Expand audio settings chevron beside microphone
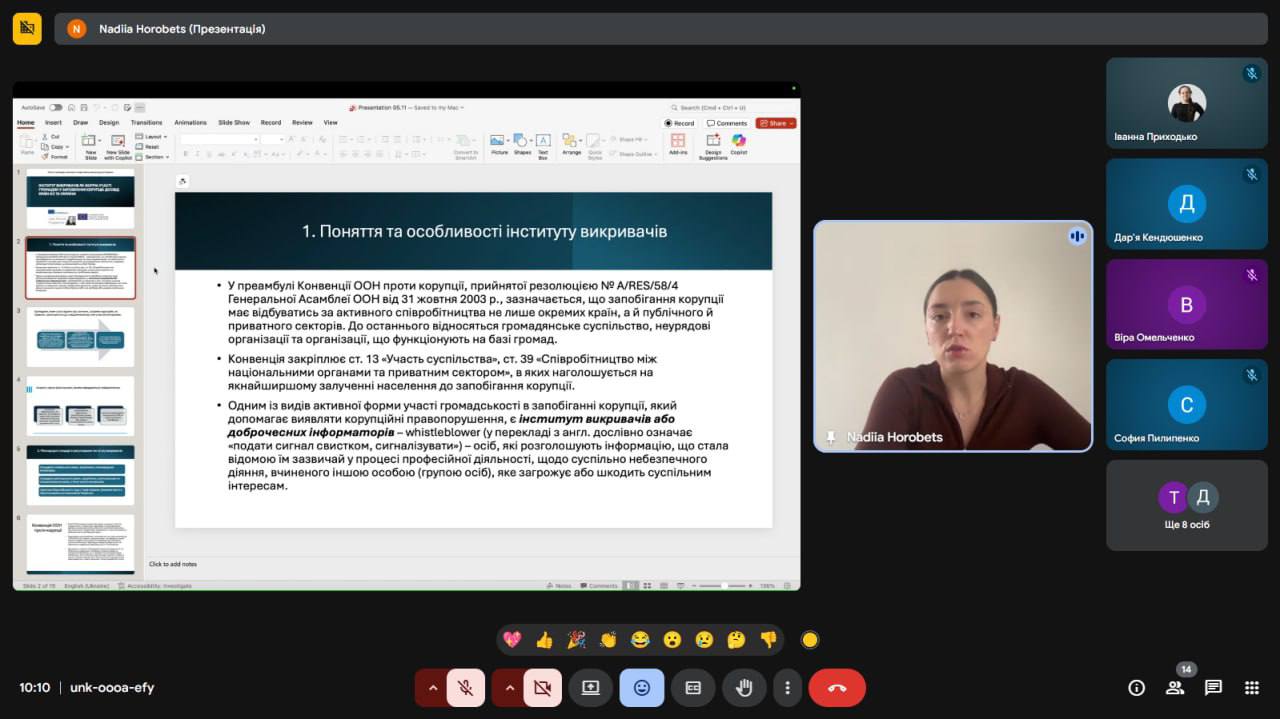Viewport: 1280px width, 719px height. pos(432,688)
